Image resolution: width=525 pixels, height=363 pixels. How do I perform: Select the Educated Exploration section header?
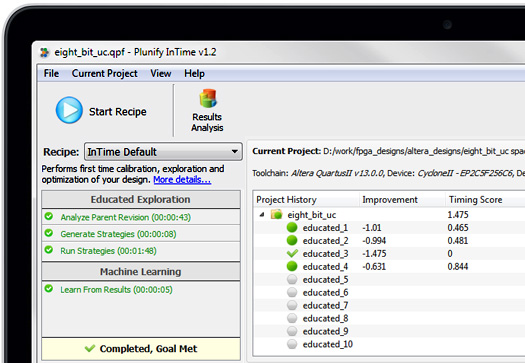[141, 199]
